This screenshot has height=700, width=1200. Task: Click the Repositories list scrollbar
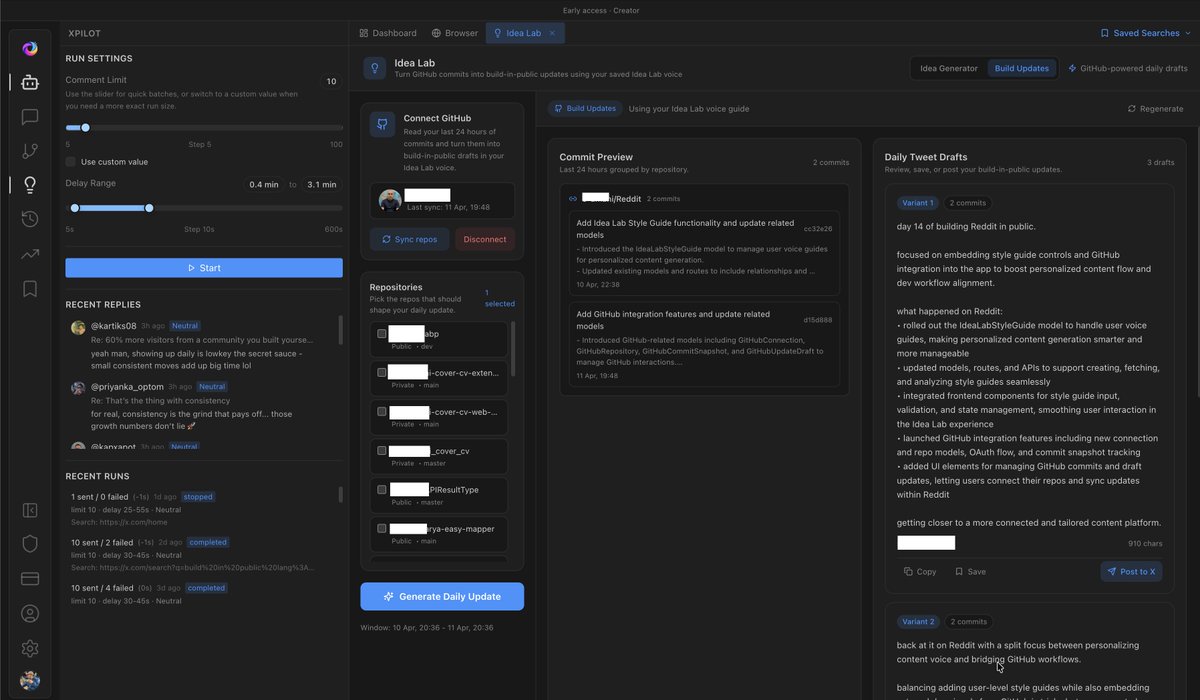point(514,348)
